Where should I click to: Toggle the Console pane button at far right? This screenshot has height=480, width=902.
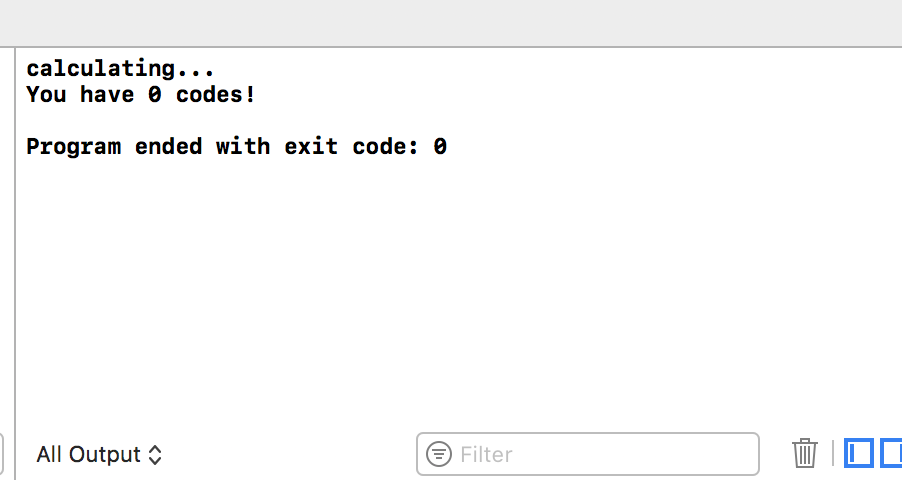pyautogui.click(x=892, y=453)
